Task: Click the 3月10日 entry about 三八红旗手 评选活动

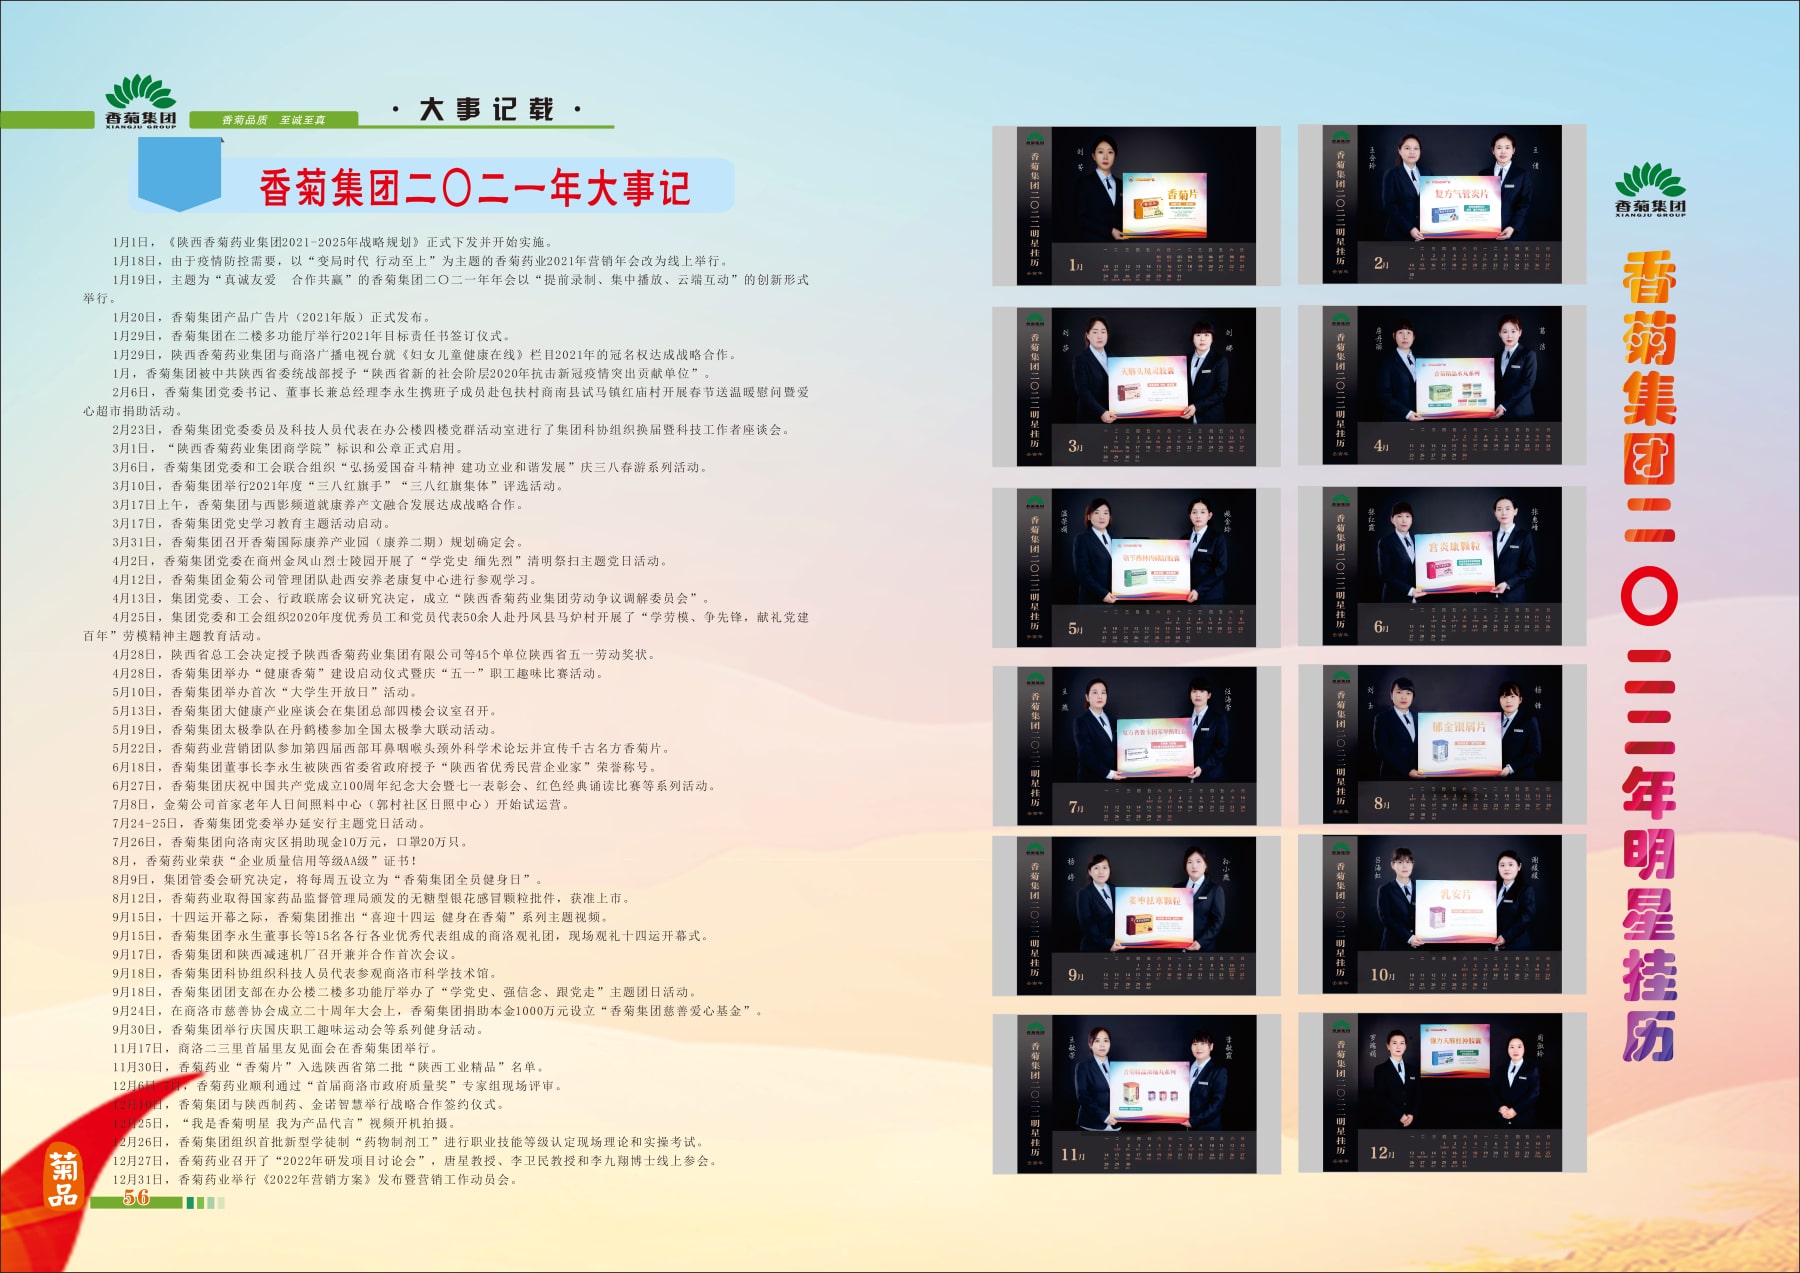Action: [x=339, y=486]
